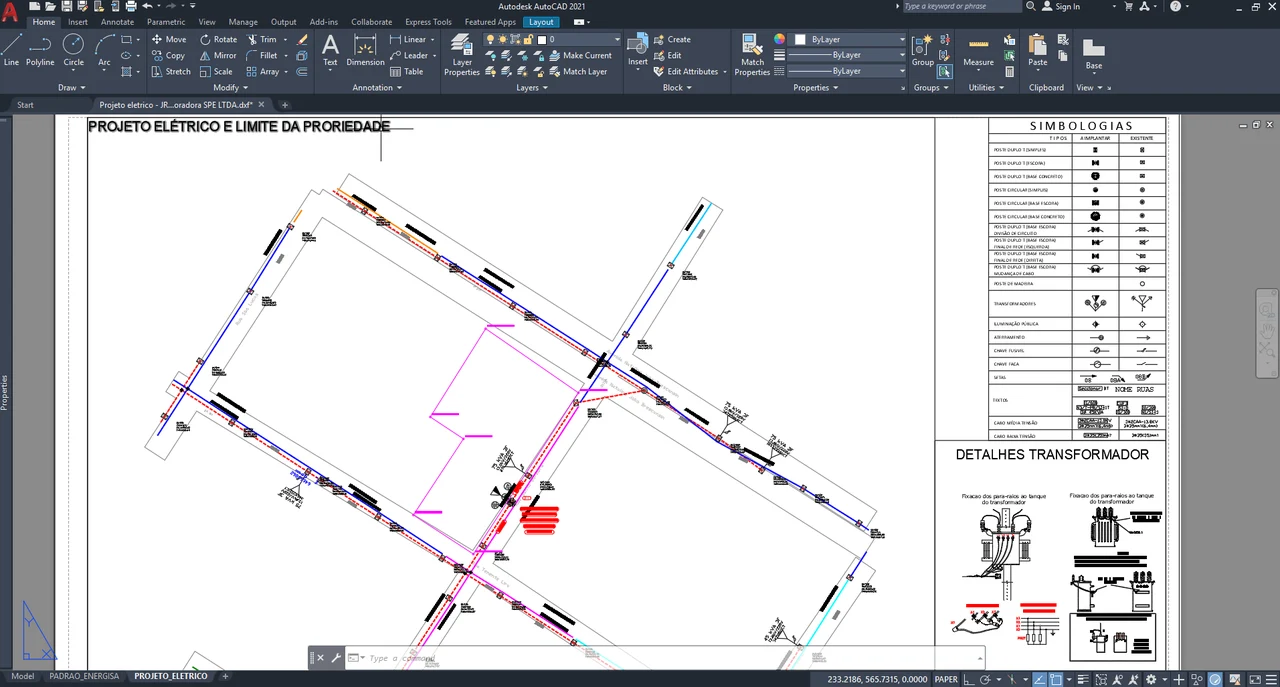This screenshot has height=687, width=1280.
Task: Expand the Modify panel
Action: [x=229, y=88]
